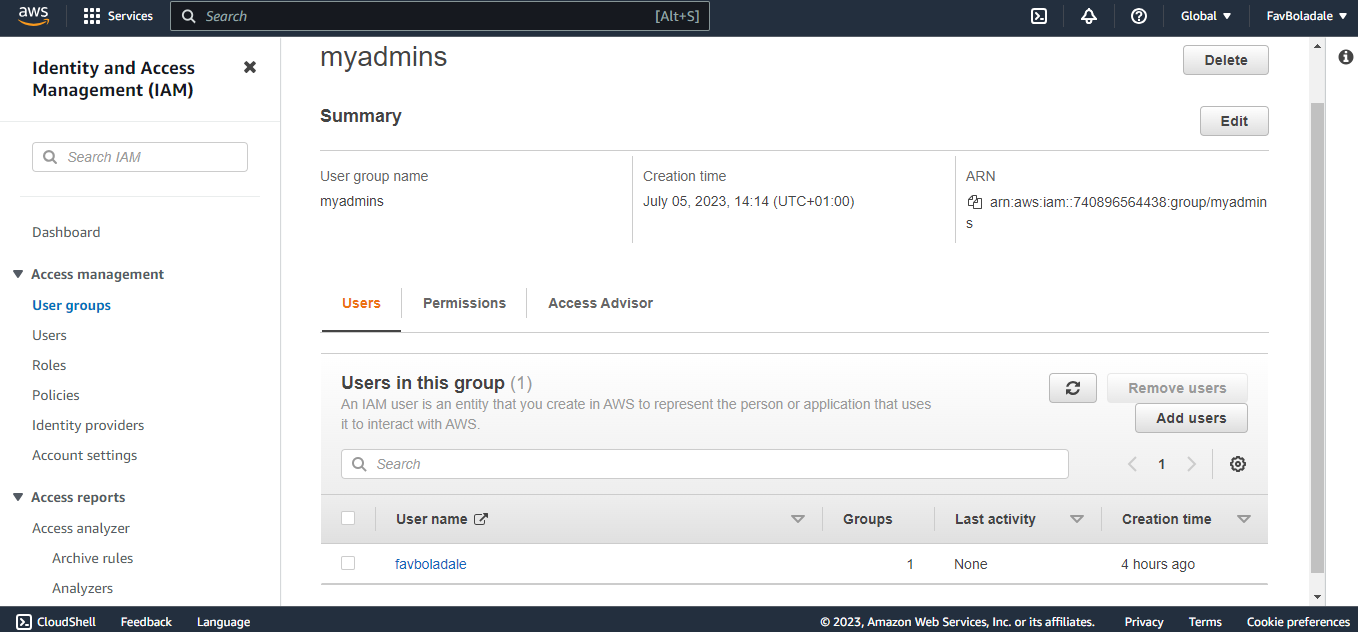Open the Global region dropdown
Viewport: 1358px width, 632px height.
coord(1206,16)
